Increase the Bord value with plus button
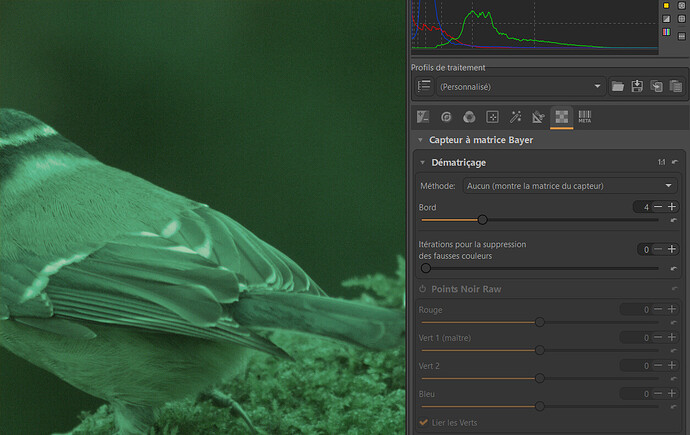 pyautogui.click(x=672, y=206)
